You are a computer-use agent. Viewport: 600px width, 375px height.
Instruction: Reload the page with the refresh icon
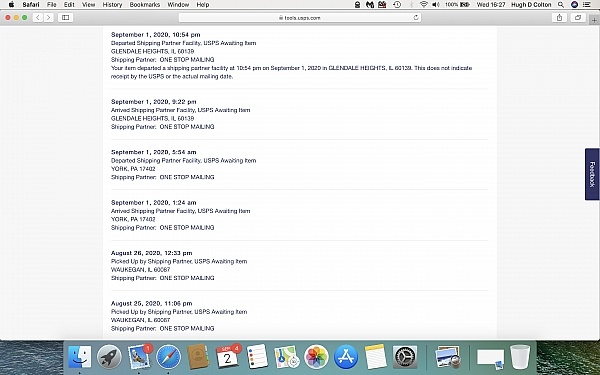click(416, 18)
